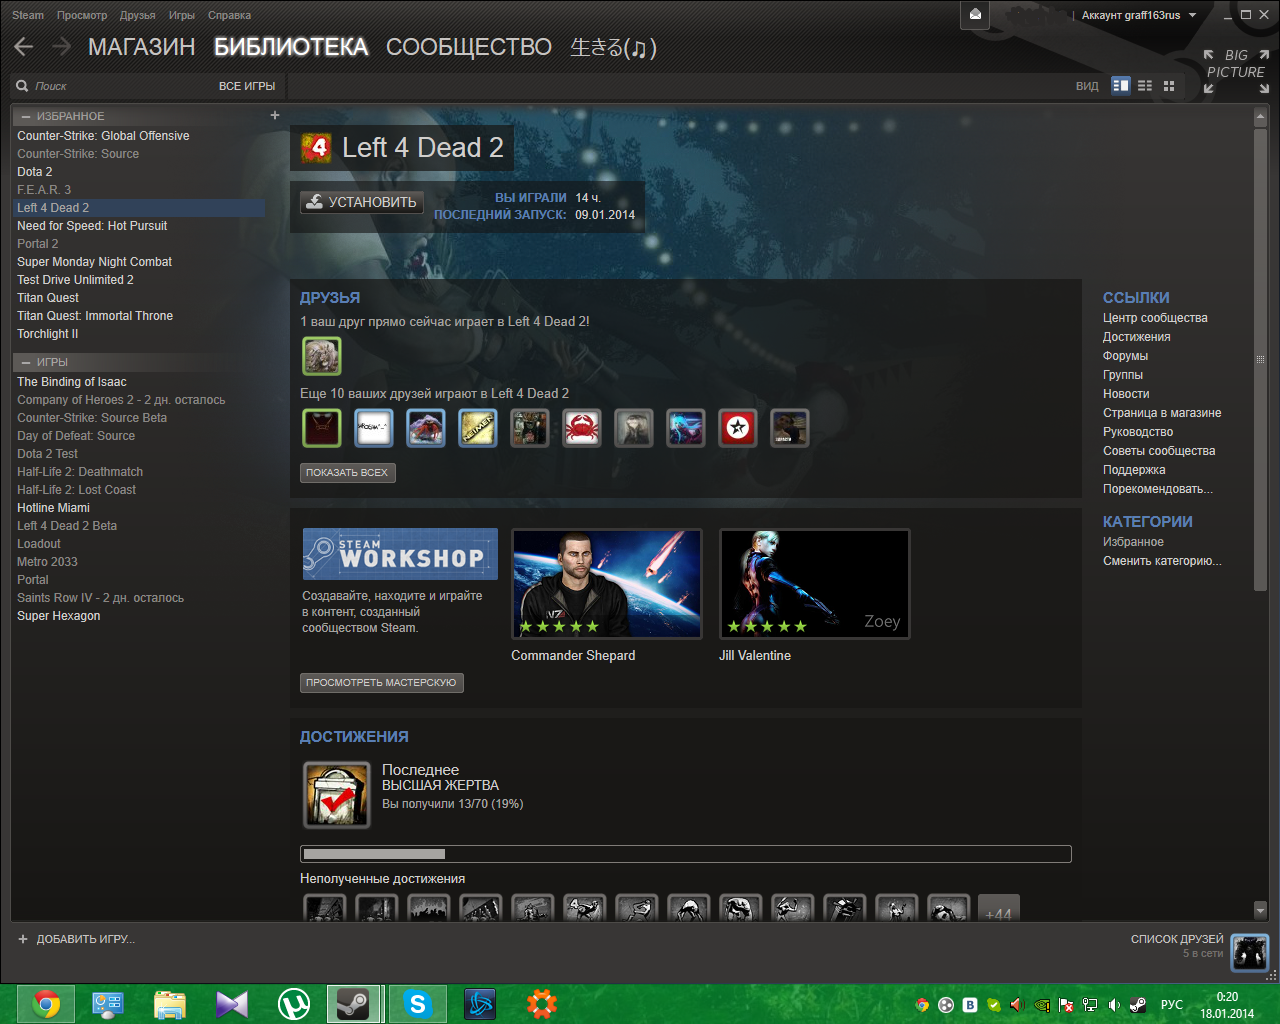Screen dimensions: 1280x1024
Task: Open avatar of friend currently playing
Action: (x=322, y=356)
